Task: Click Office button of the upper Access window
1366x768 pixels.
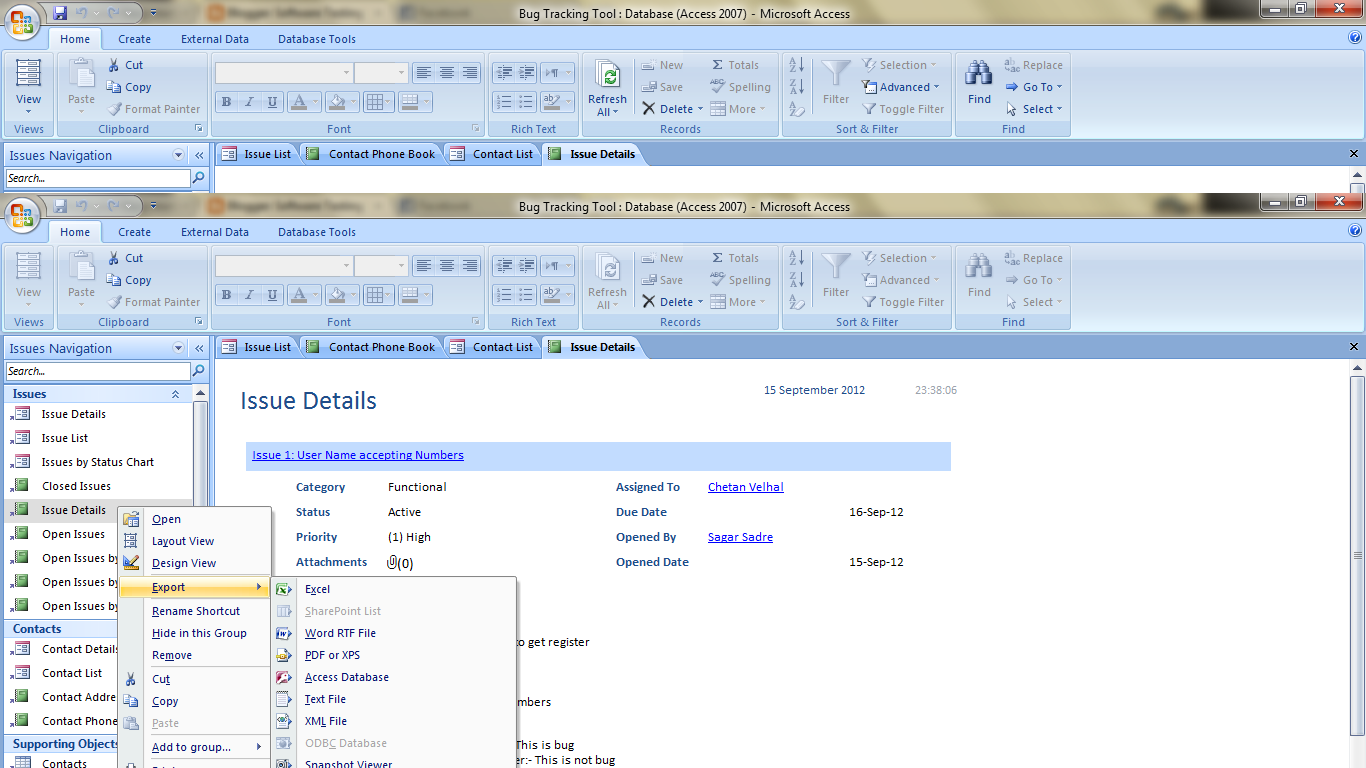Action: 22,20
